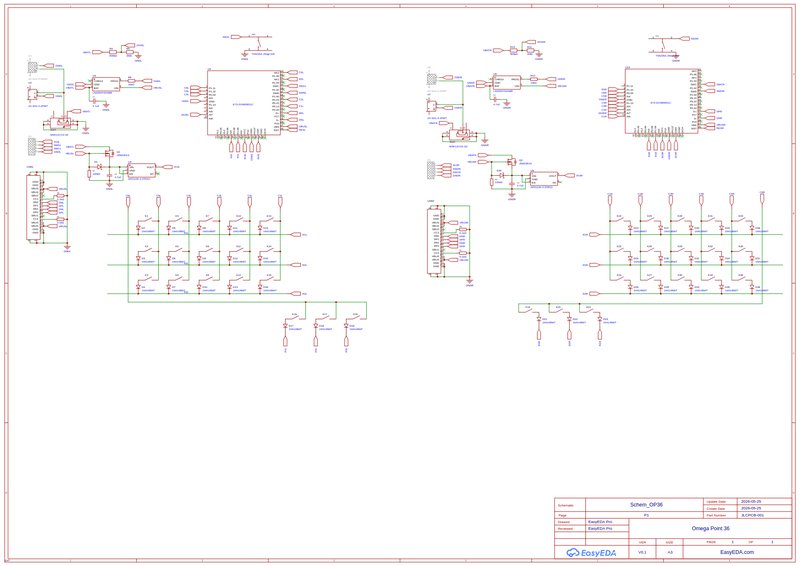Image resolution: width=800 pixels, height=566 pixels.
Task: Select 'EasyEDA Pro' in the Reviewed row
Action: 600,529
